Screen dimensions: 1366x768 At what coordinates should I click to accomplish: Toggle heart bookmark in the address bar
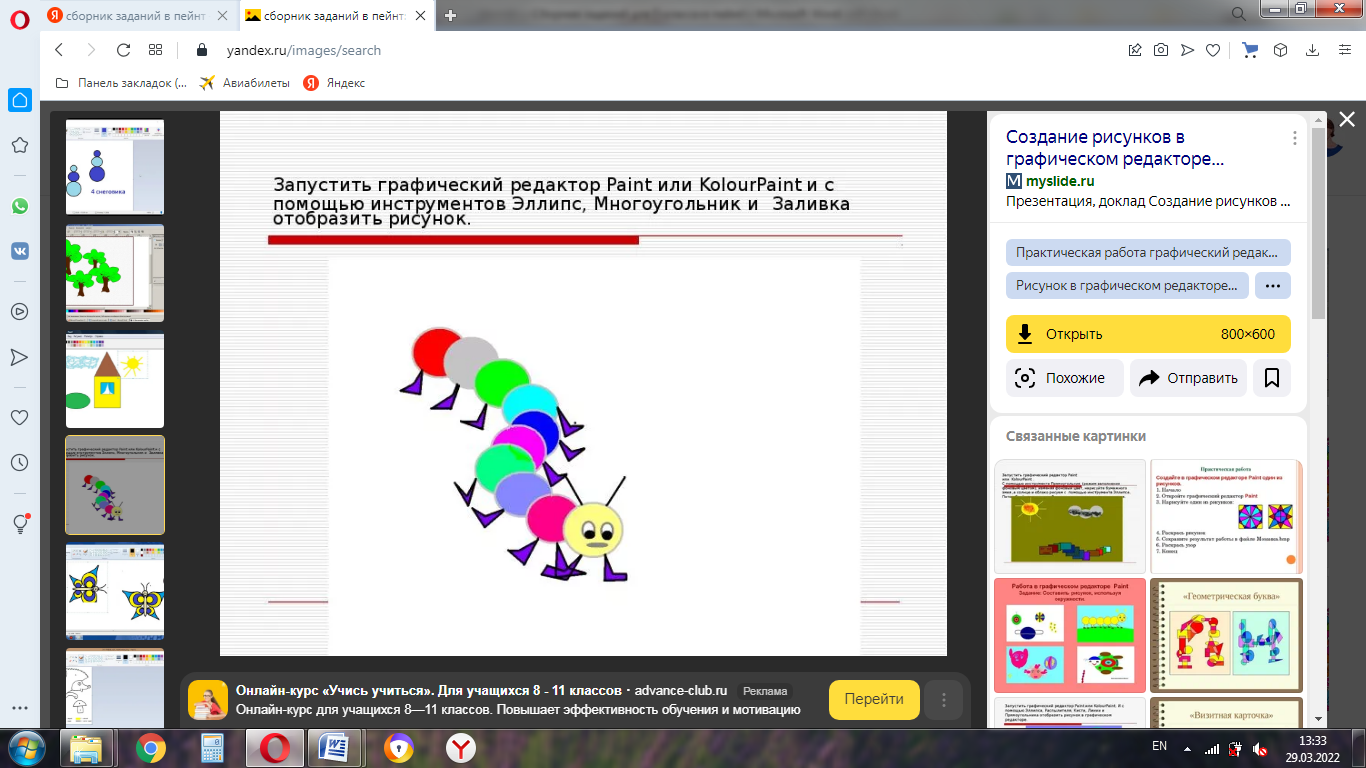1212,50
